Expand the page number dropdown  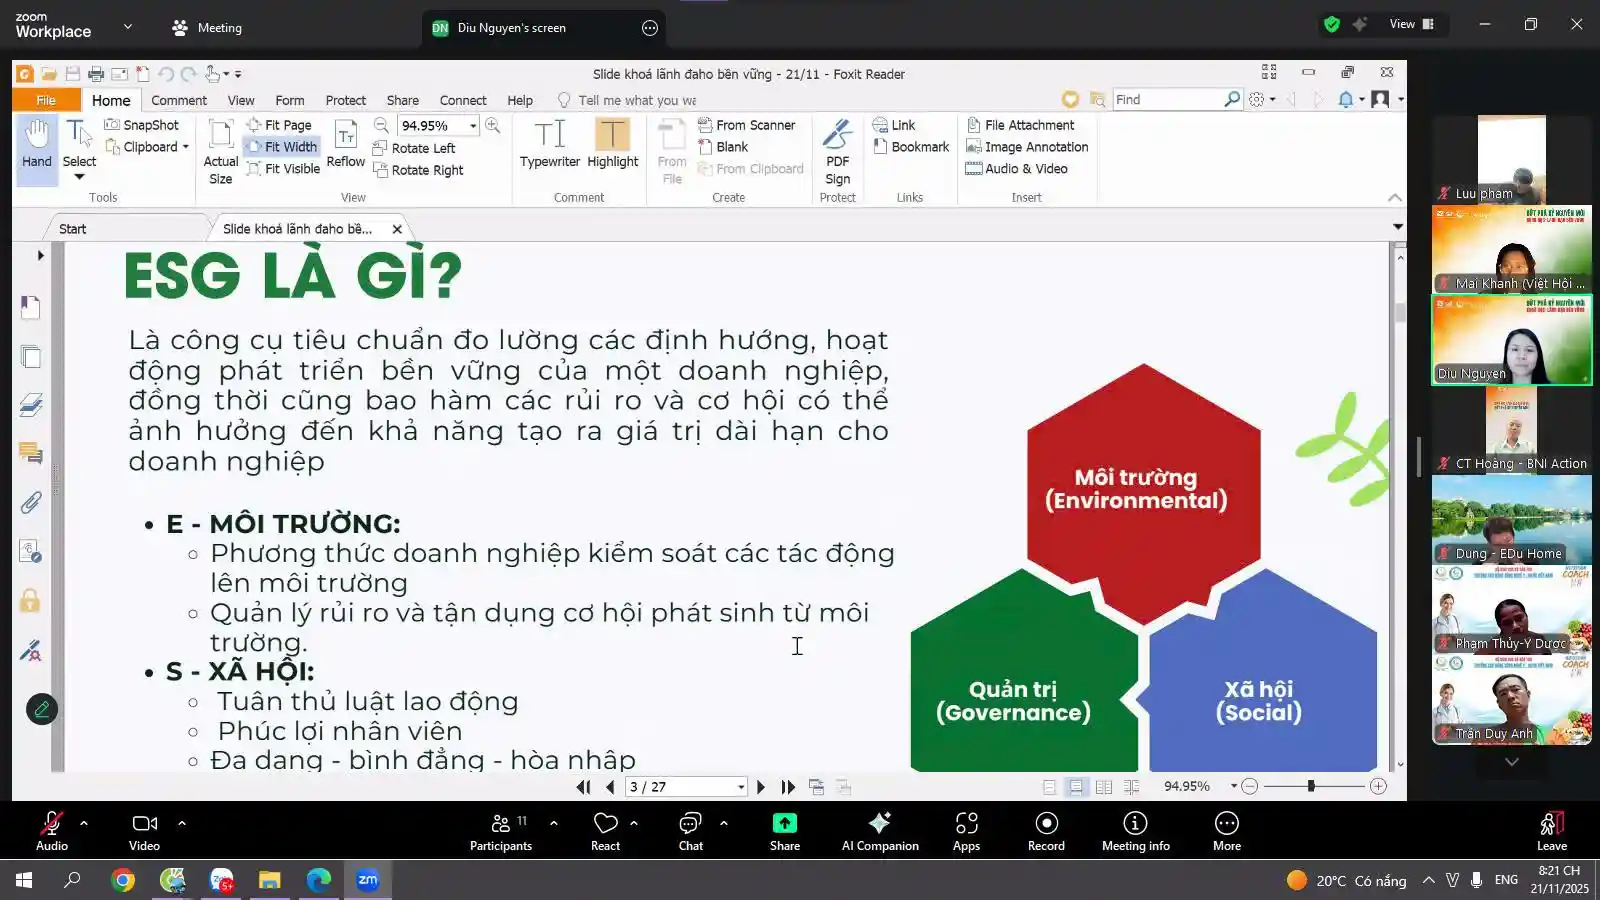741,787
